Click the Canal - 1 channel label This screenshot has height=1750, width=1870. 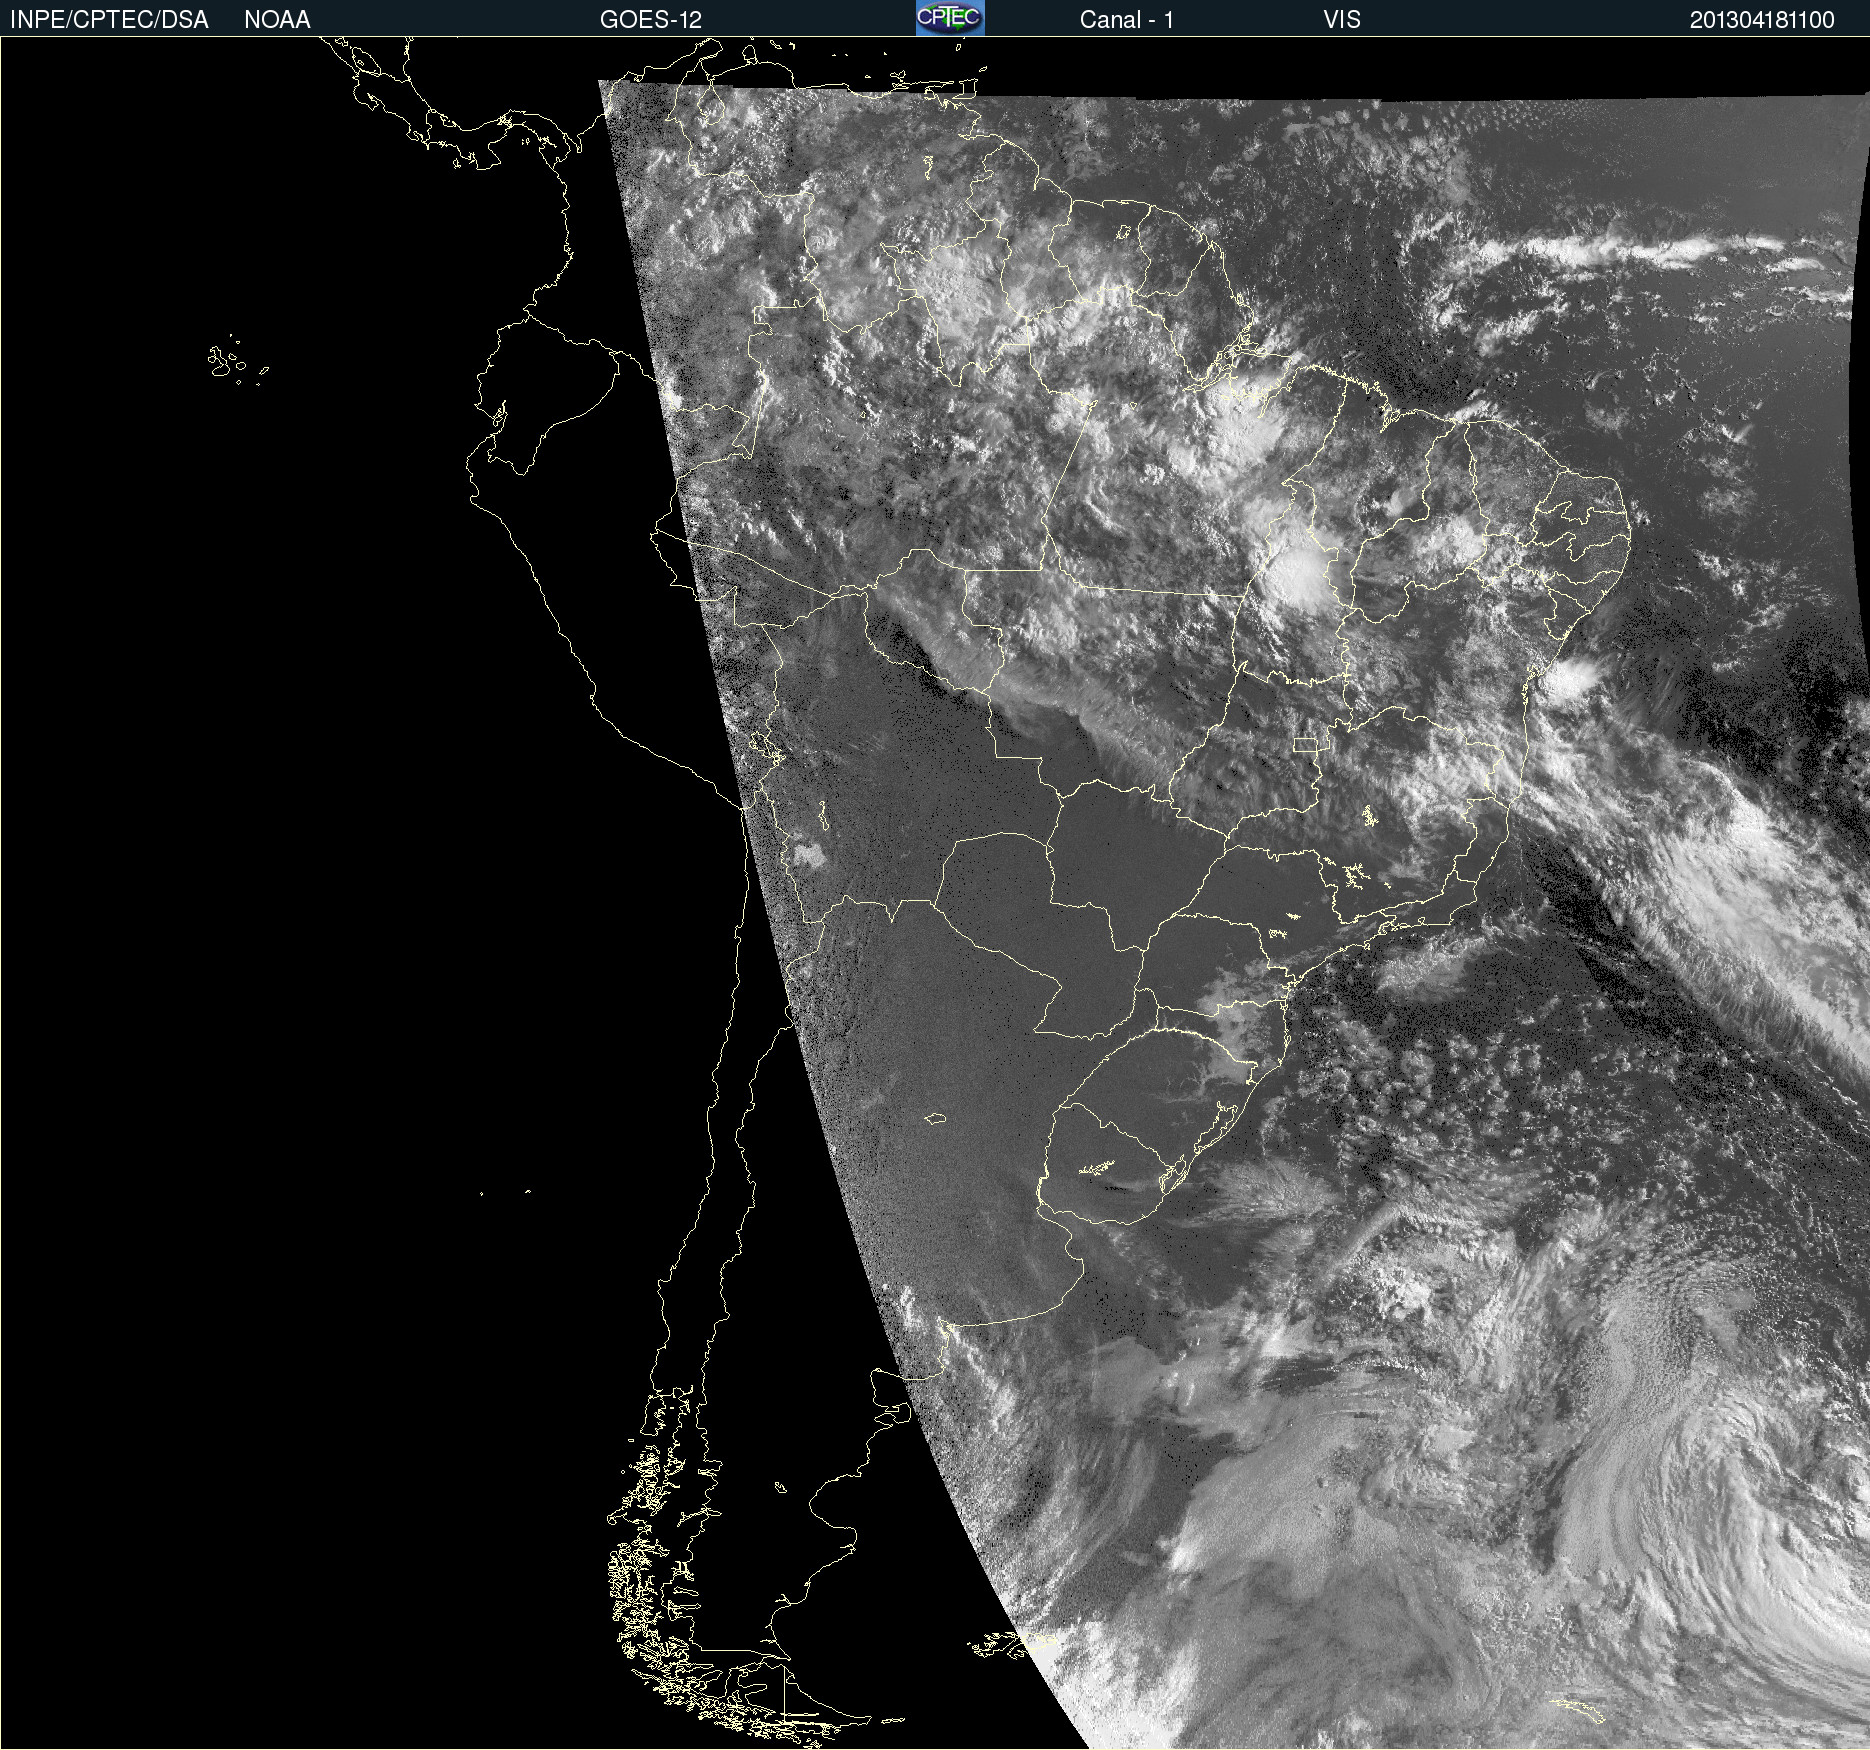tap(1126, 20)
